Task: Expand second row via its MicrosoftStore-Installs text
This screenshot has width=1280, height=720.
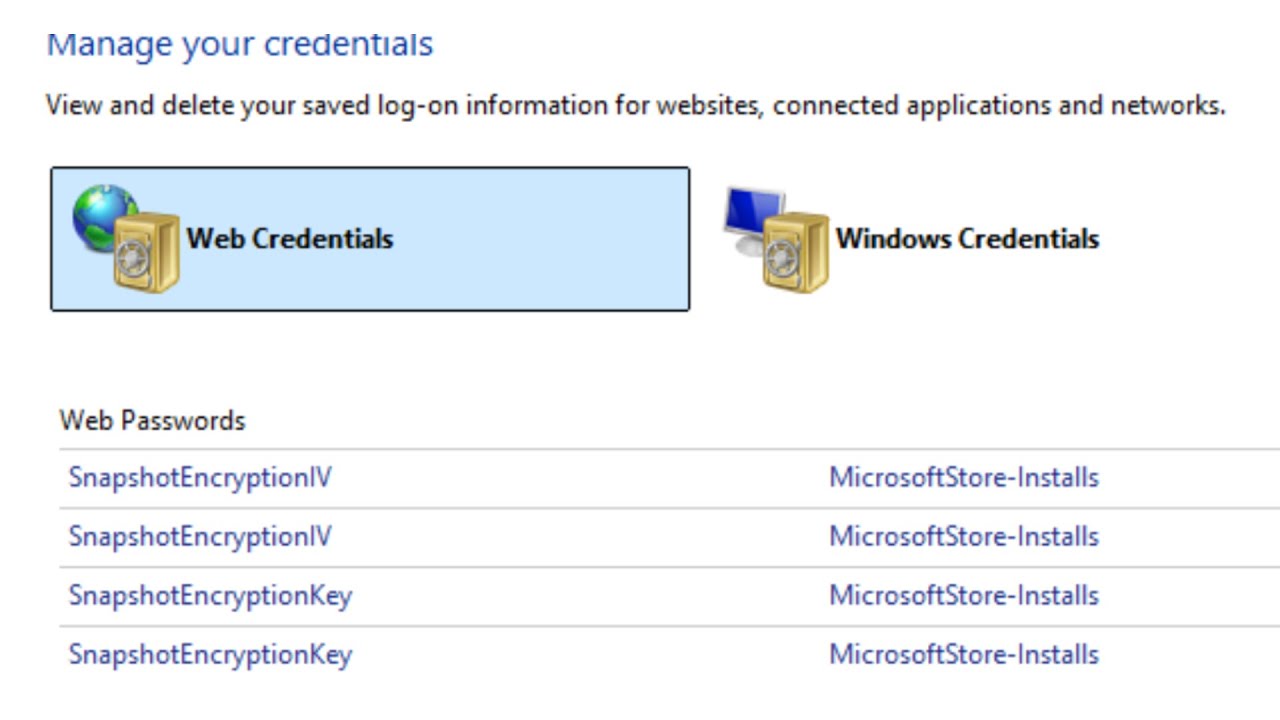Action: point(963,536)
